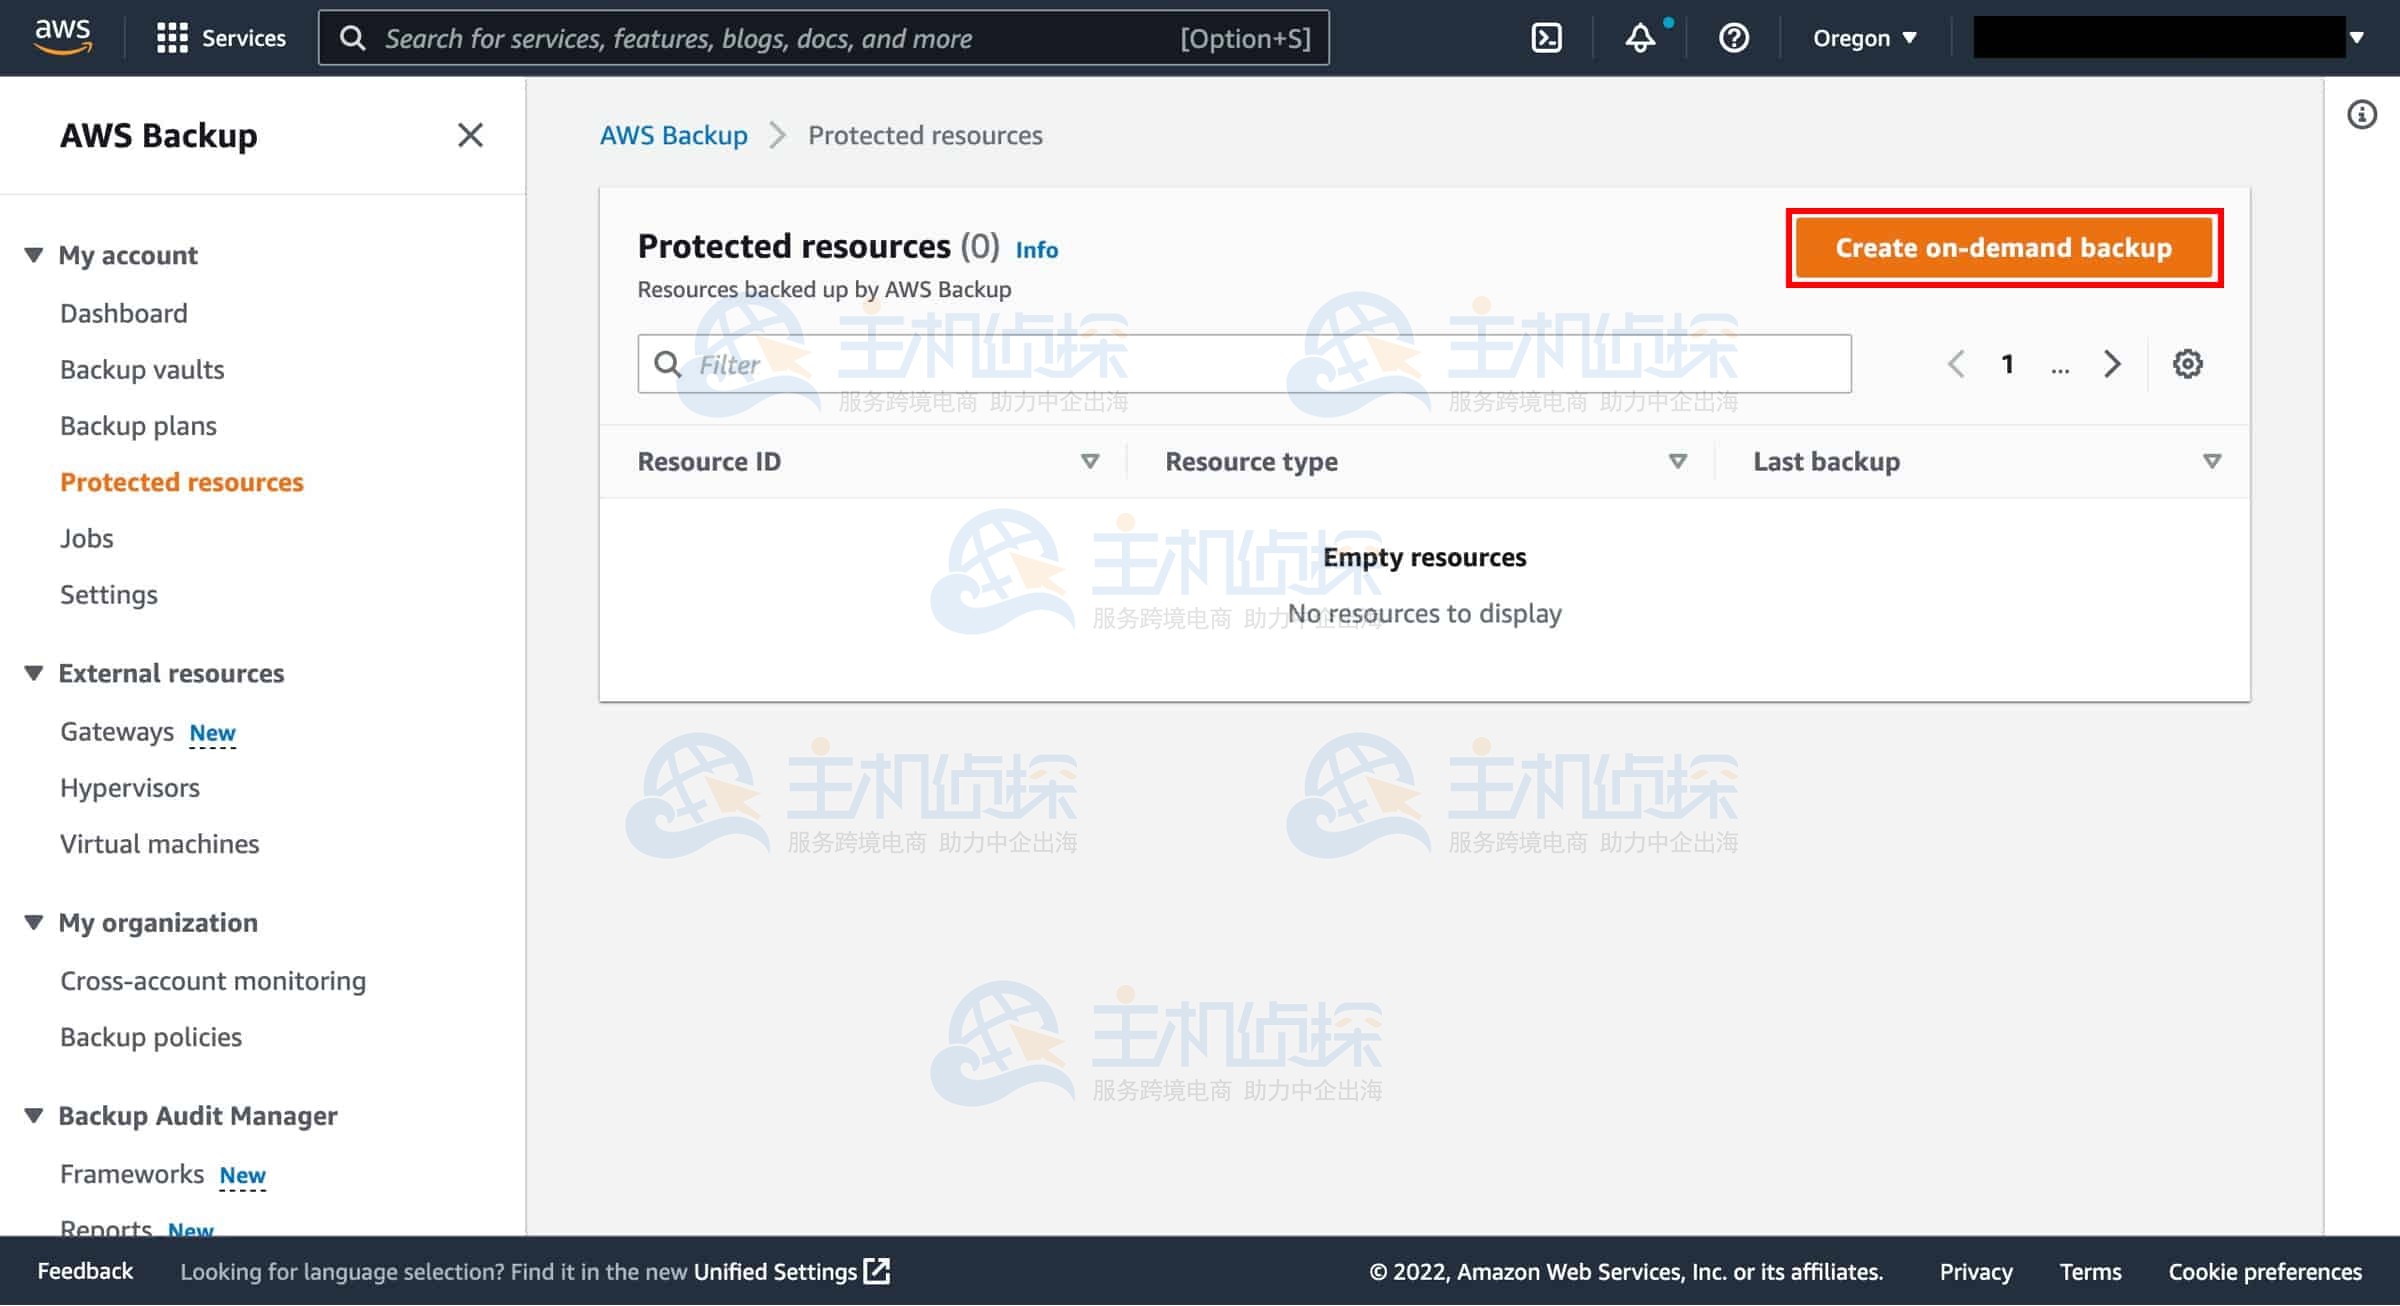This screenshot has height=1306, width=2400.
Task: Click the Resource ID column header
Action: 709,461
